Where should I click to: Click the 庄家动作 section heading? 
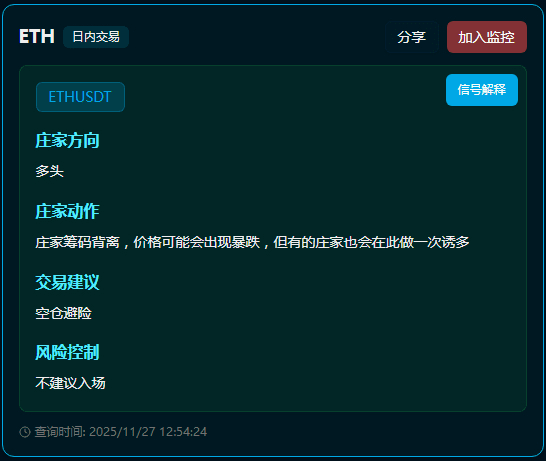pyautogui.click(x=67, y=211)
